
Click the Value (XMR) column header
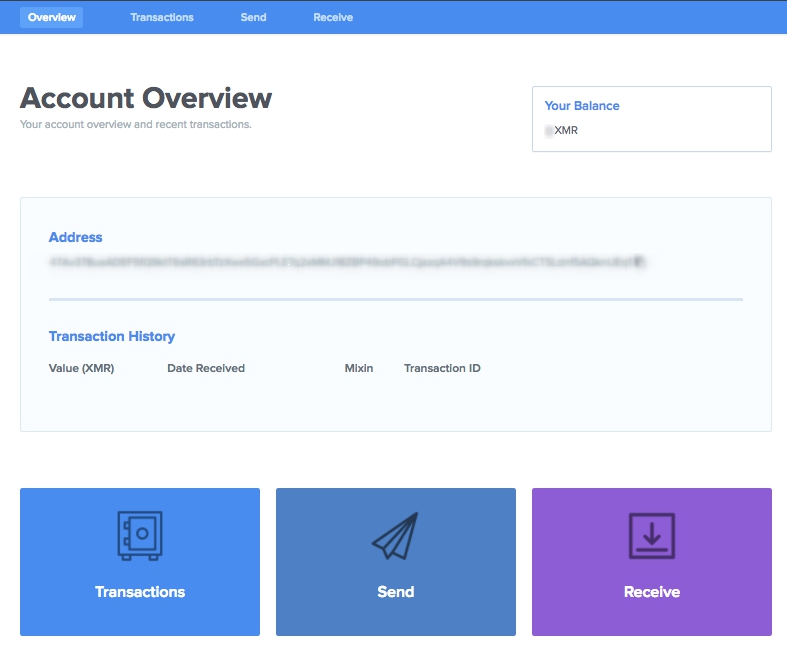[81, 368]
